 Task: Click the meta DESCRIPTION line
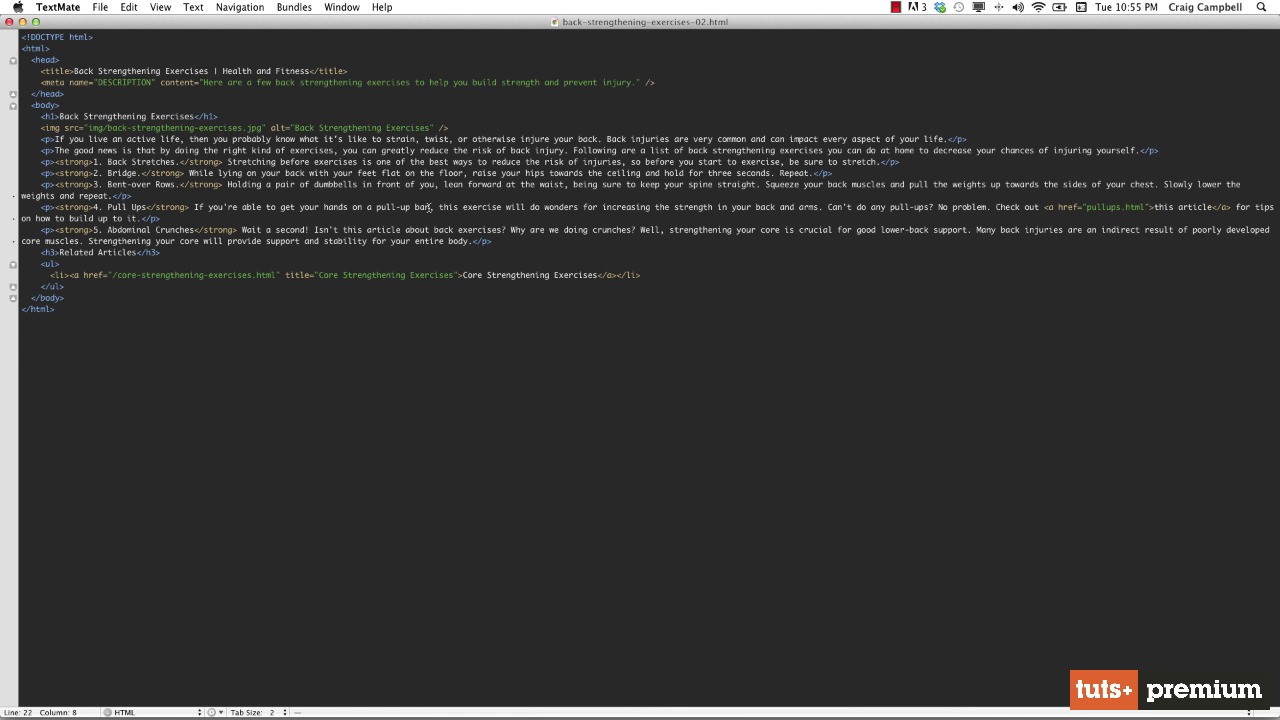[347, 83]
